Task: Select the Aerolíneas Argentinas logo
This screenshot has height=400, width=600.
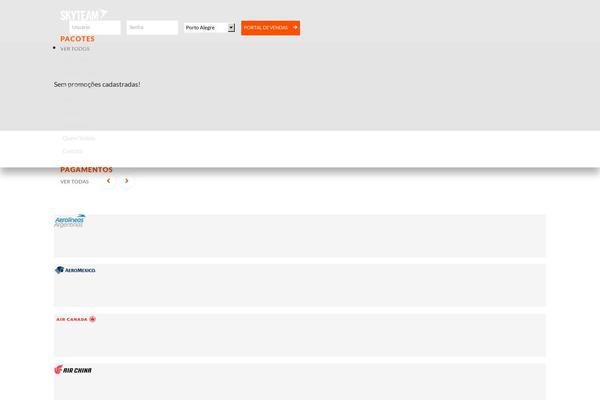Action: [x=70, y=221]
